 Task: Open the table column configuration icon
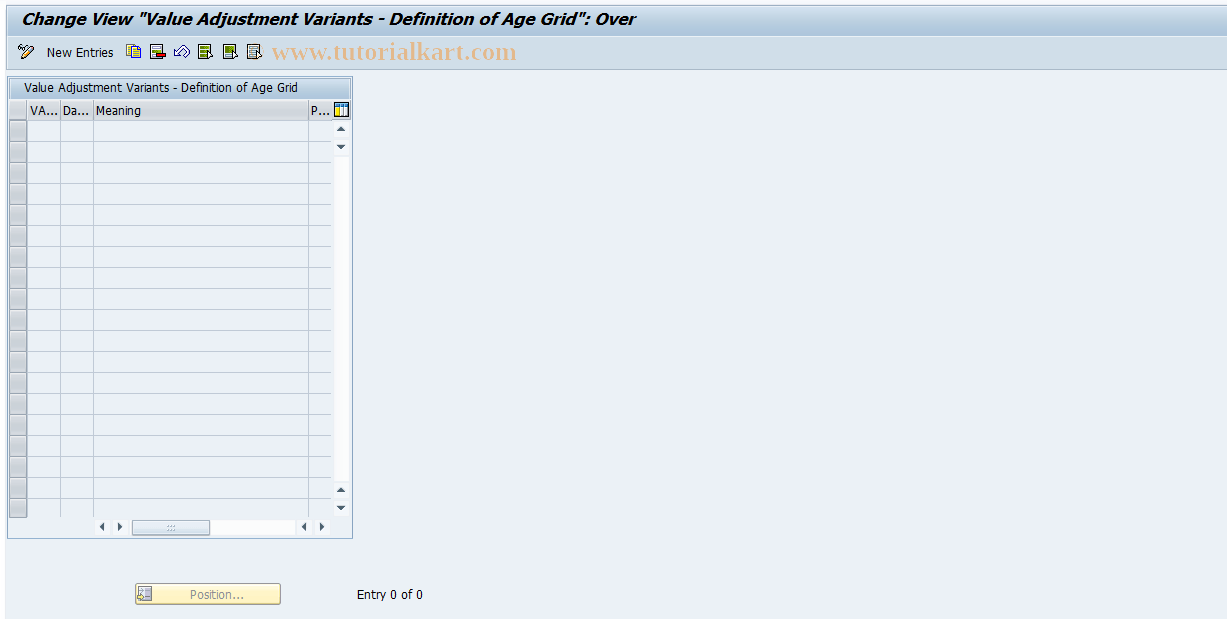click(341, 109)
